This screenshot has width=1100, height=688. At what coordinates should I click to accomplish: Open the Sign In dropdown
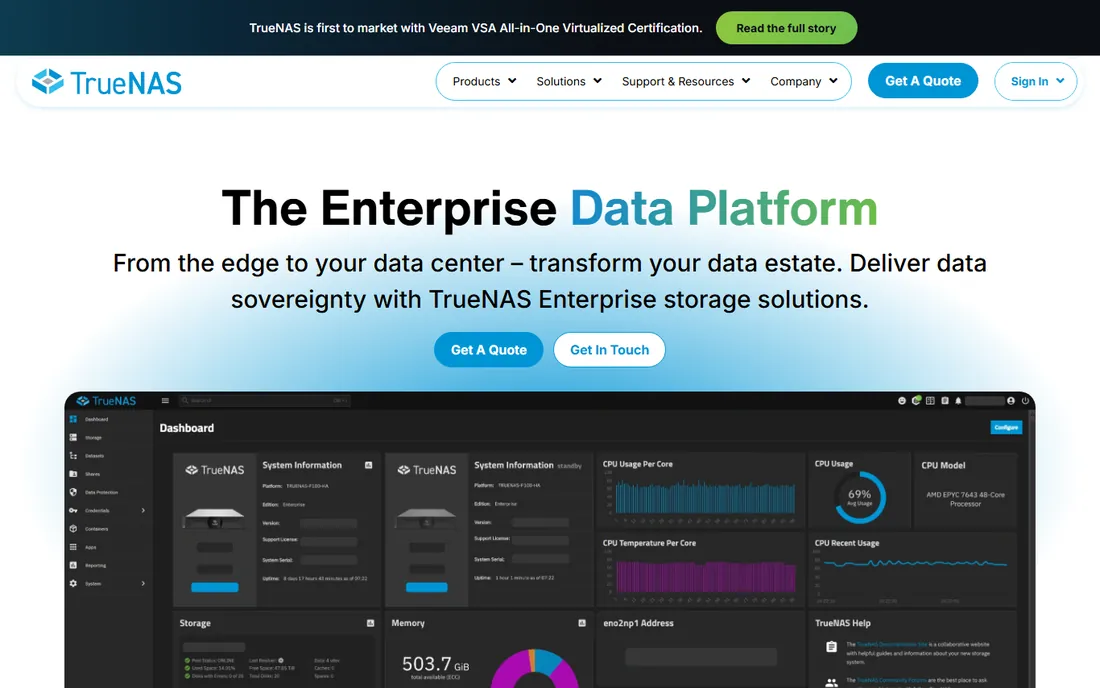coord(1035,81)
